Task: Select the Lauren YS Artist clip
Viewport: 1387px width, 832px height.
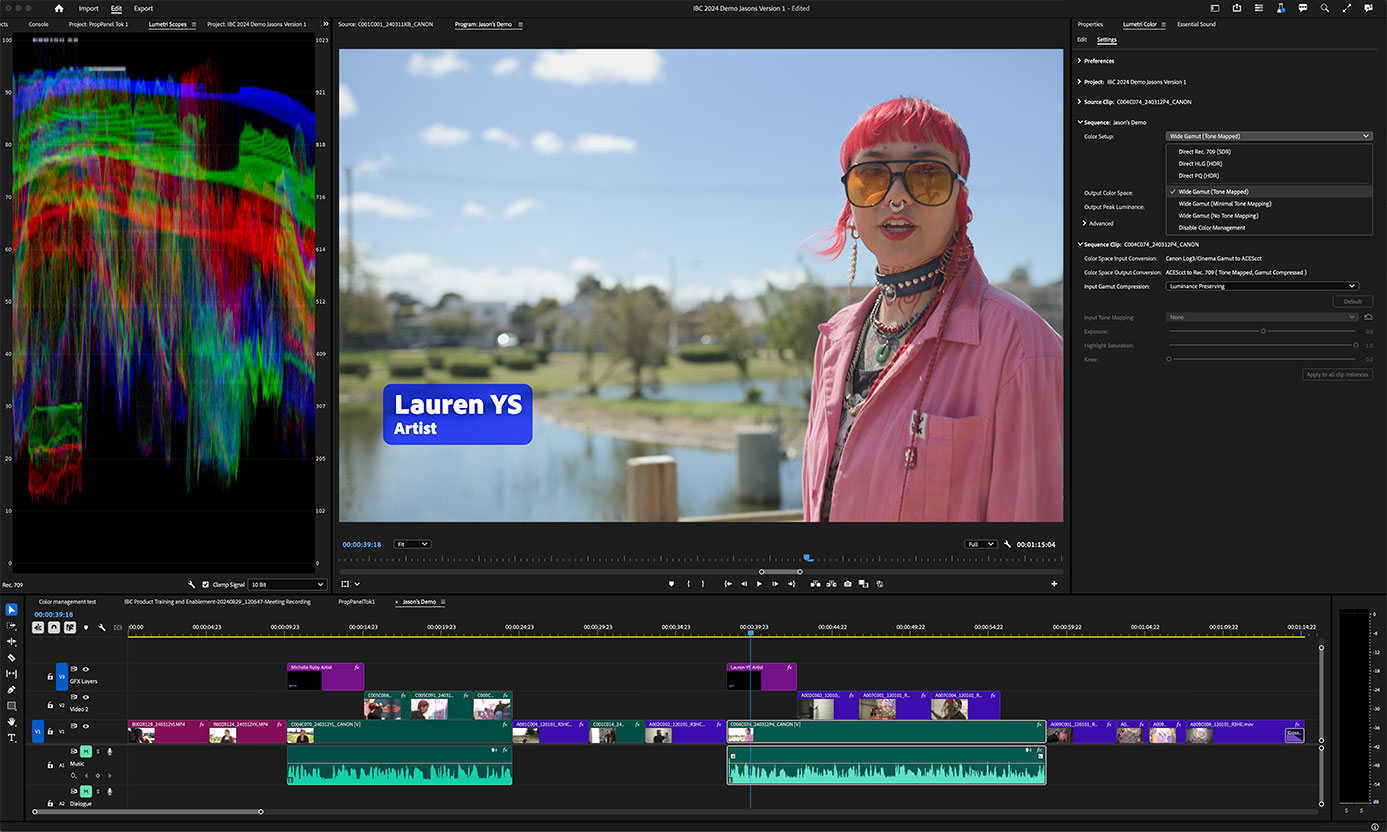Action: tap(761, 676)
